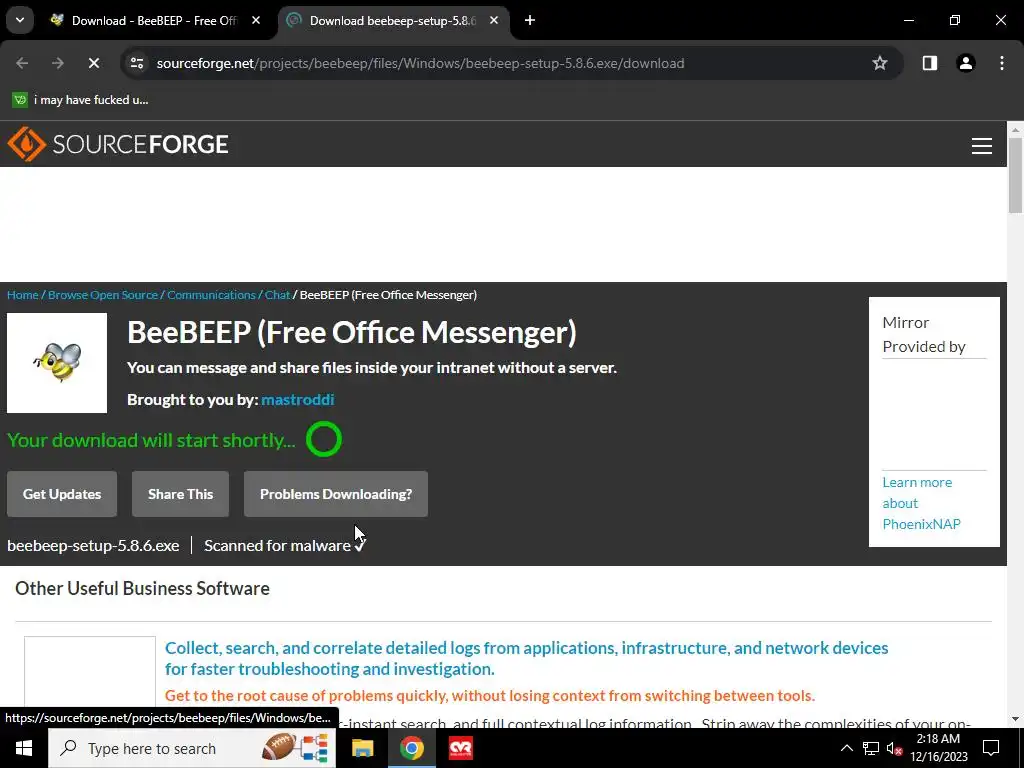
Task: Open the Chrome profile menu
Action: point(966,63)
